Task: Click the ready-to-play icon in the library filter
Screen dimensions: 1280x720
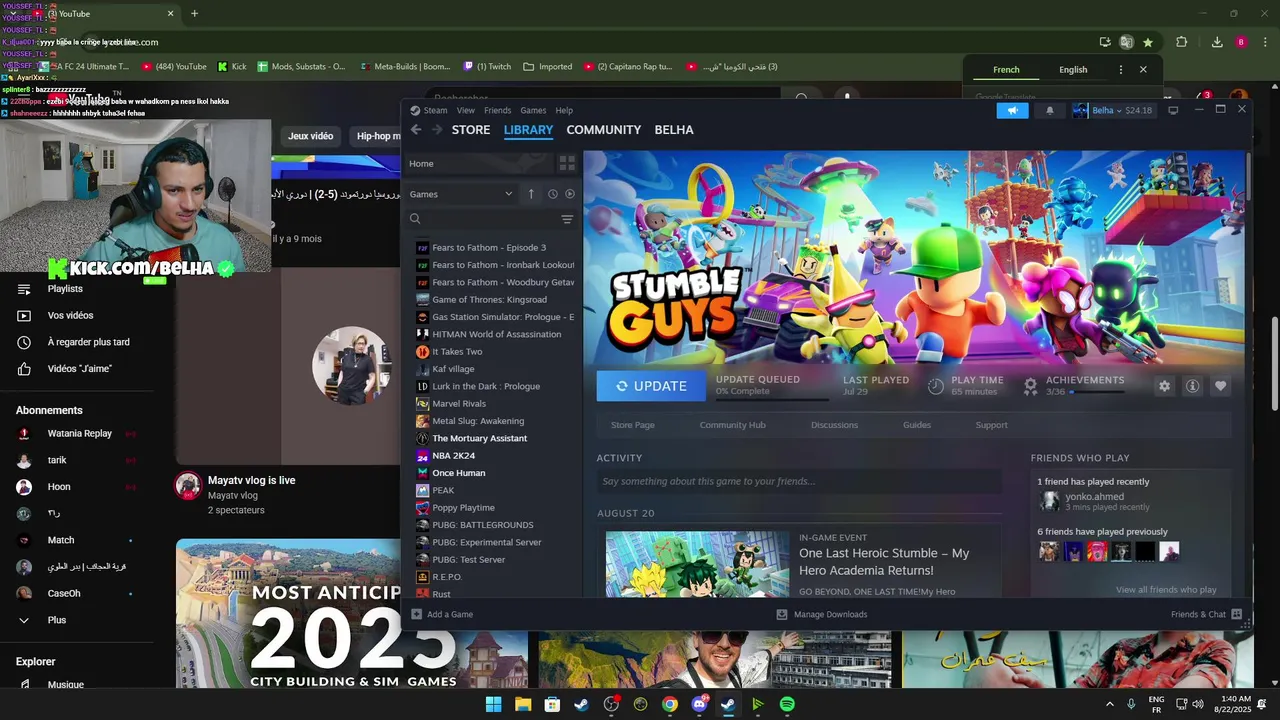Action: 570,194
